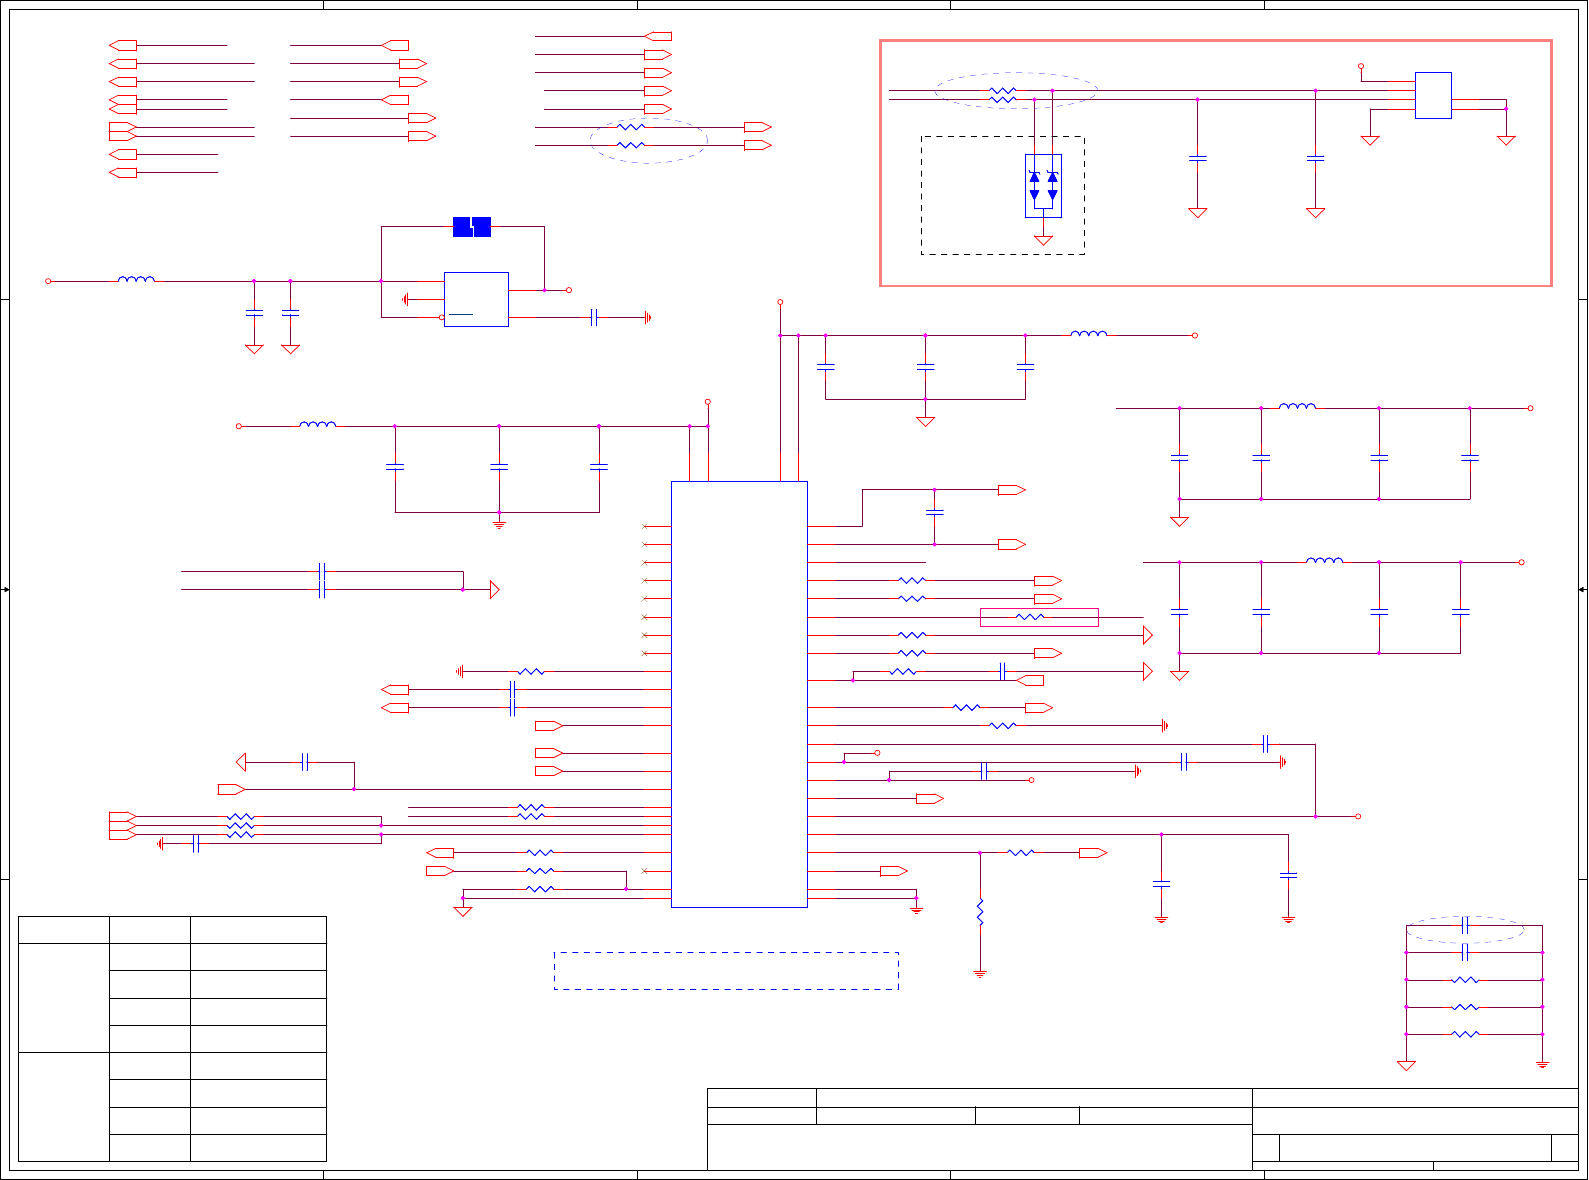This screenshot has width=1589, height=1180.
Task: Select the only vertically oriented resistor symbol
Action: coord(980,912)
